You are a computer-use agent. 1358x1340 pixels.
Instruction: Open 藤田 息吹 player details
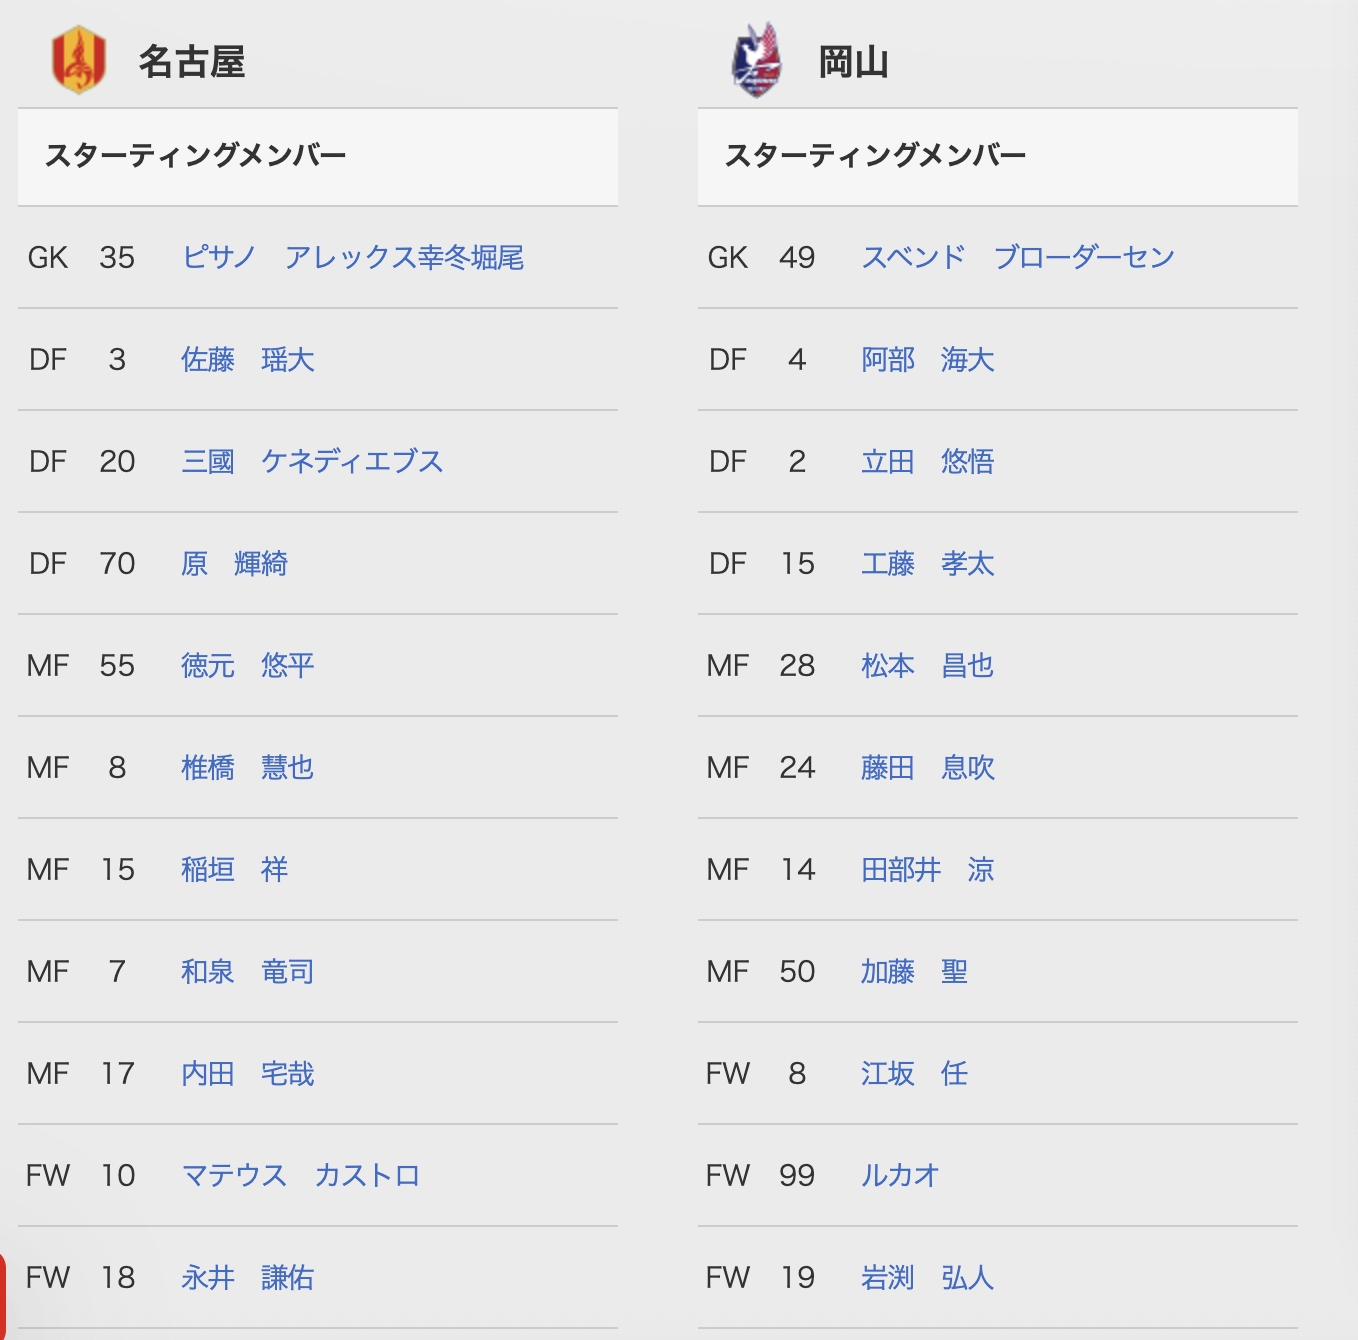pos(928,768)
